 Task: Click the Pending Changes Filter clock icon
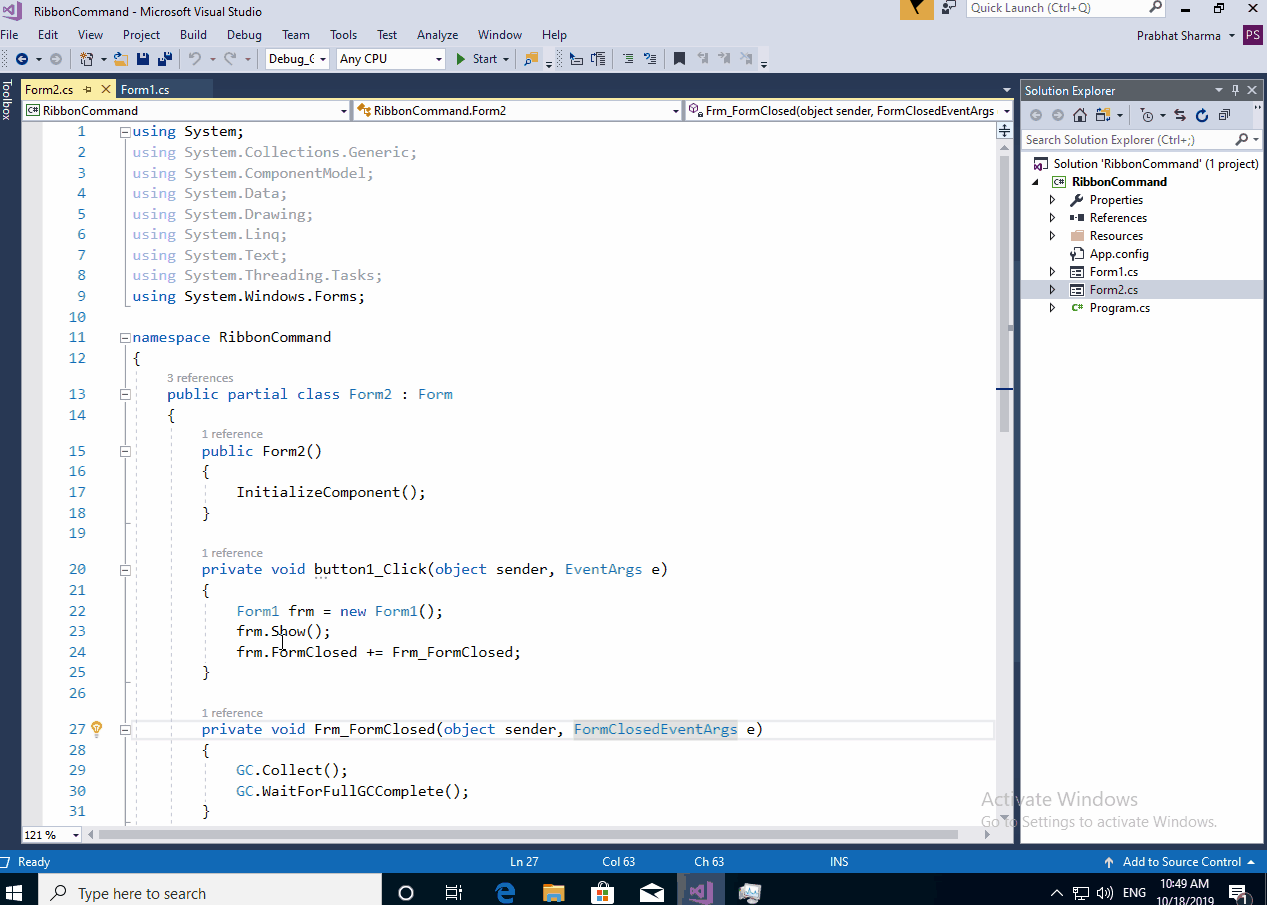(x=1147, y=115)
